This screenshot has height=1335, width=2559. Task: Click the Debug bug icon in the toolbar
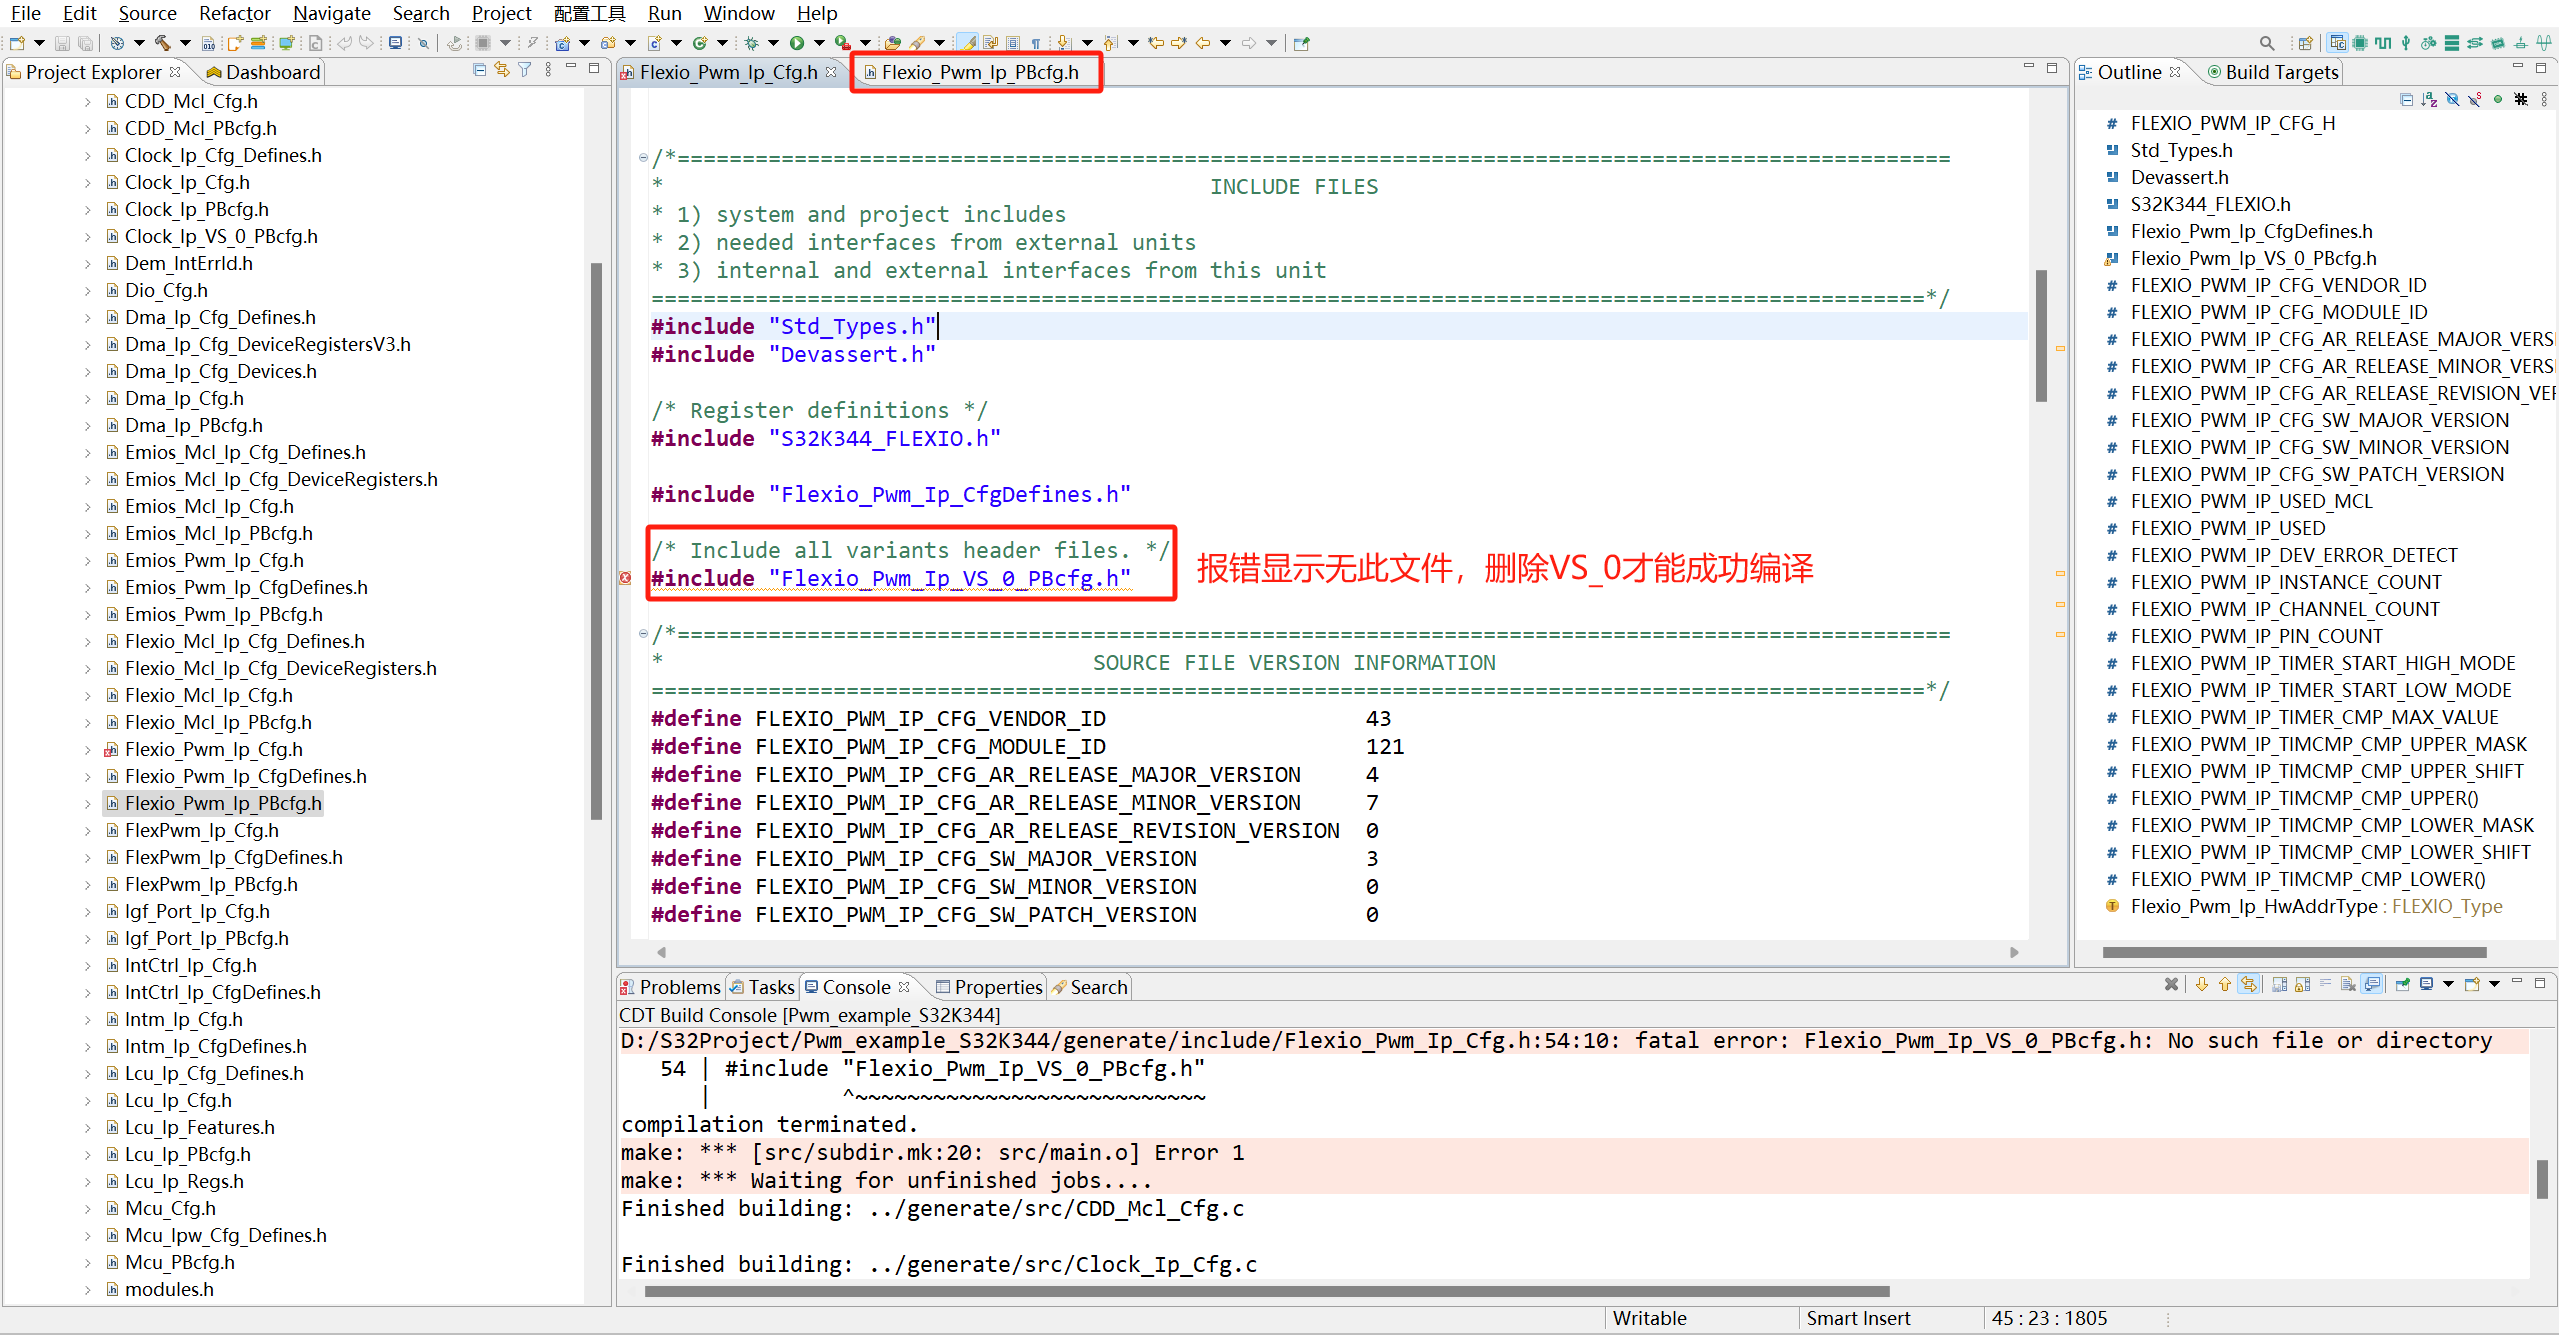[x=751, y=43]
